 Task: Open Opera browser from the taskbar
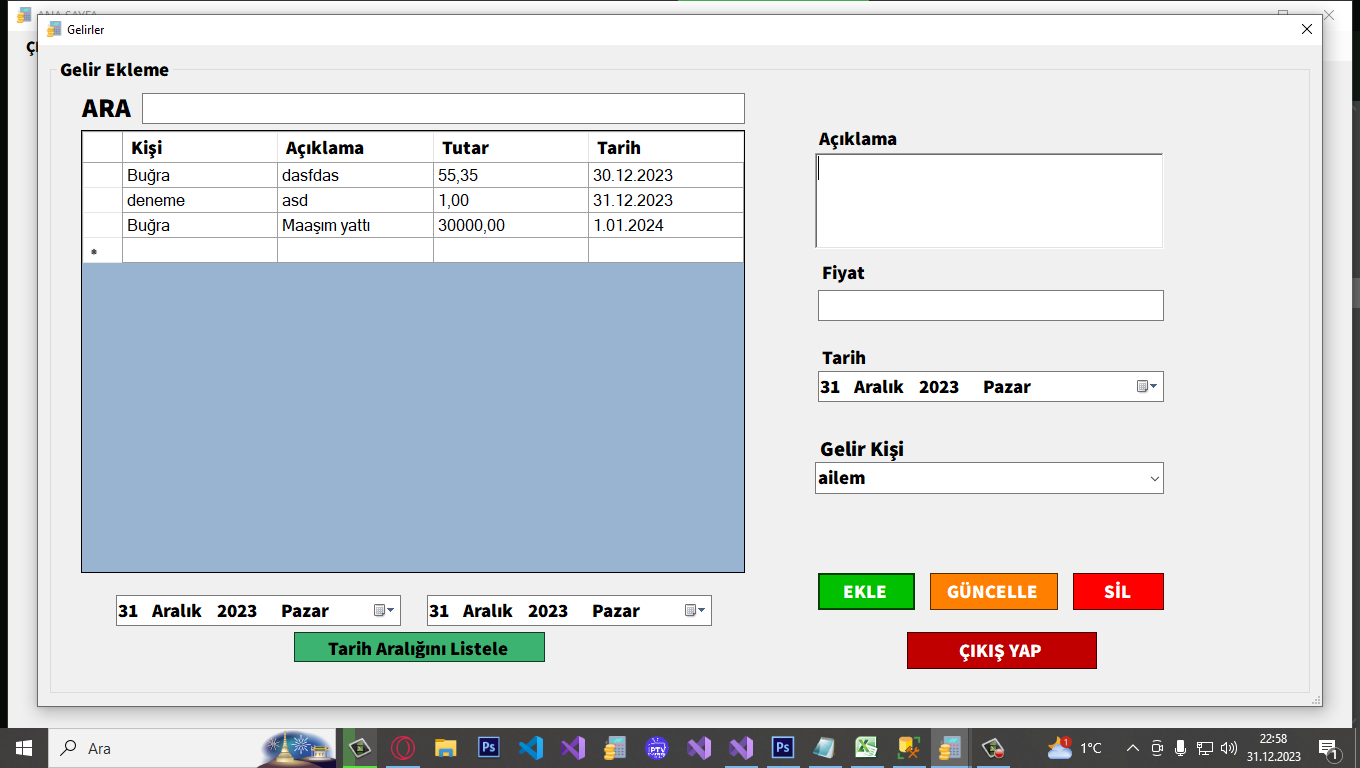pos(403,748)
